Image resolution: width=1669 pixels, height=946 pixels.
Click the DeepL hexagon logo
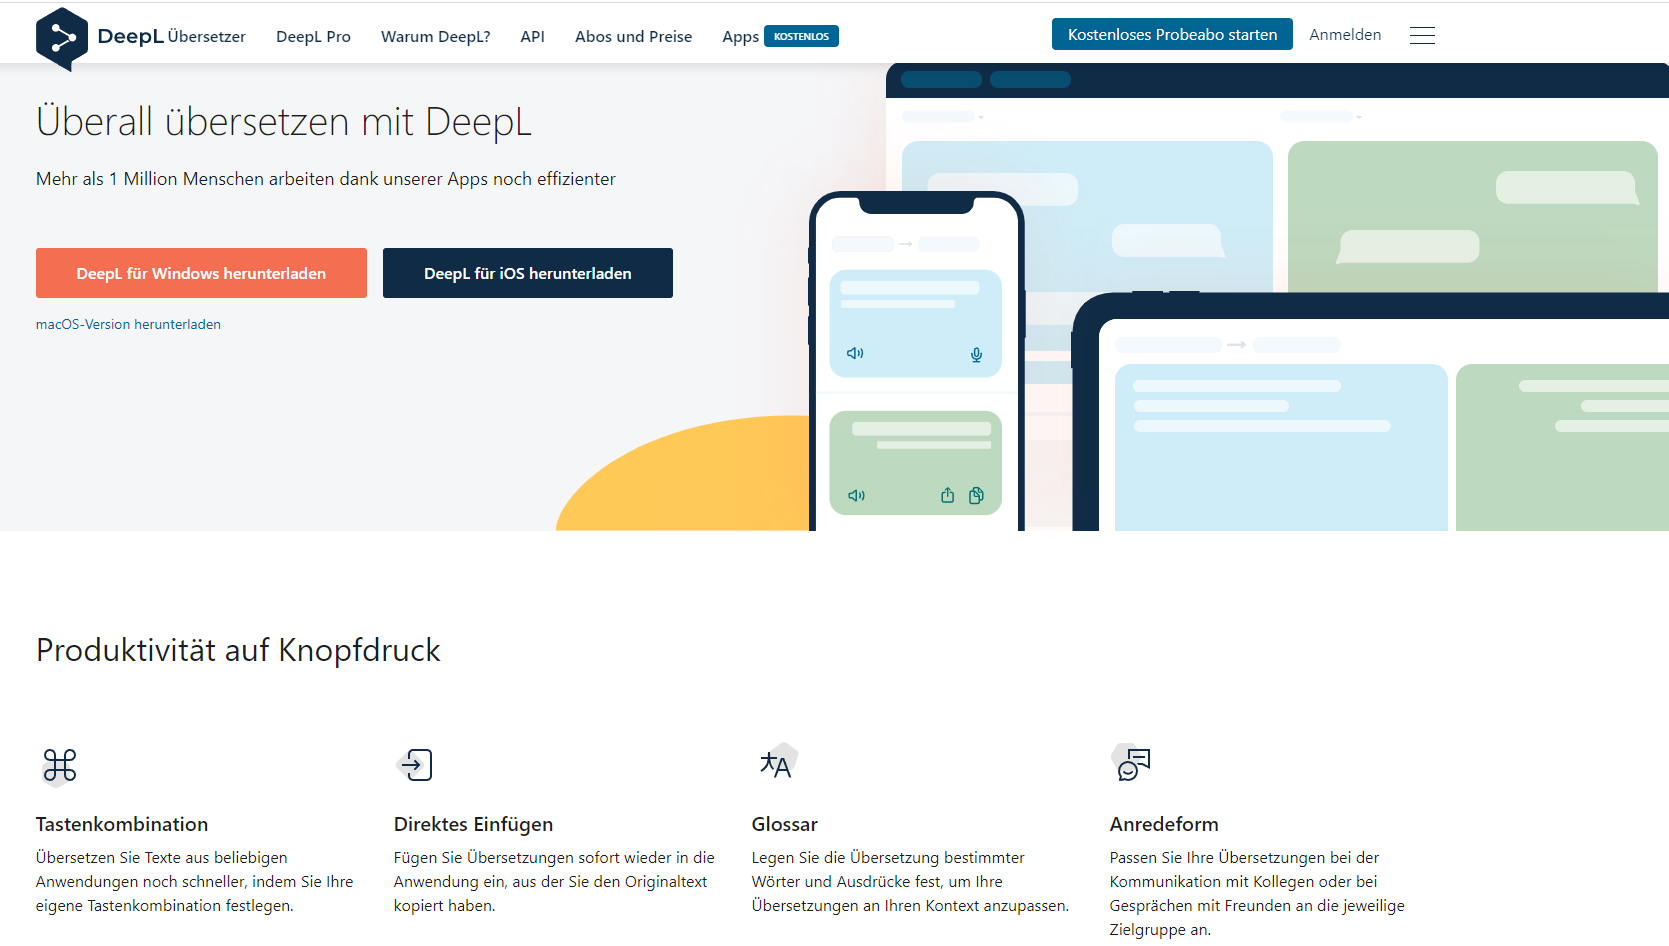coord(62,39)
